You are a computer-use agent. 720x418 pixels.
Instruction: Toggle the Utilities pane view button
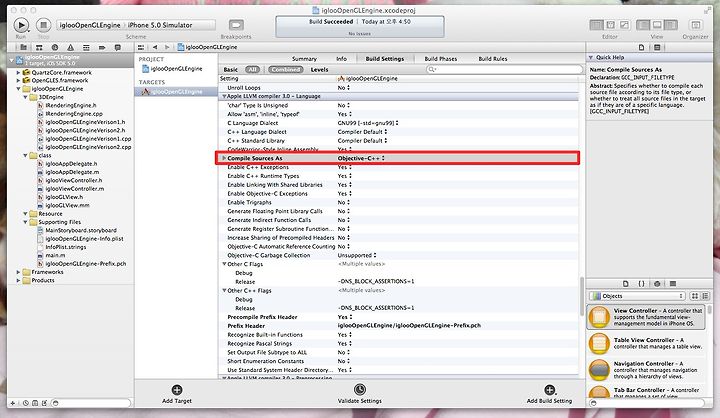(671, 25)
